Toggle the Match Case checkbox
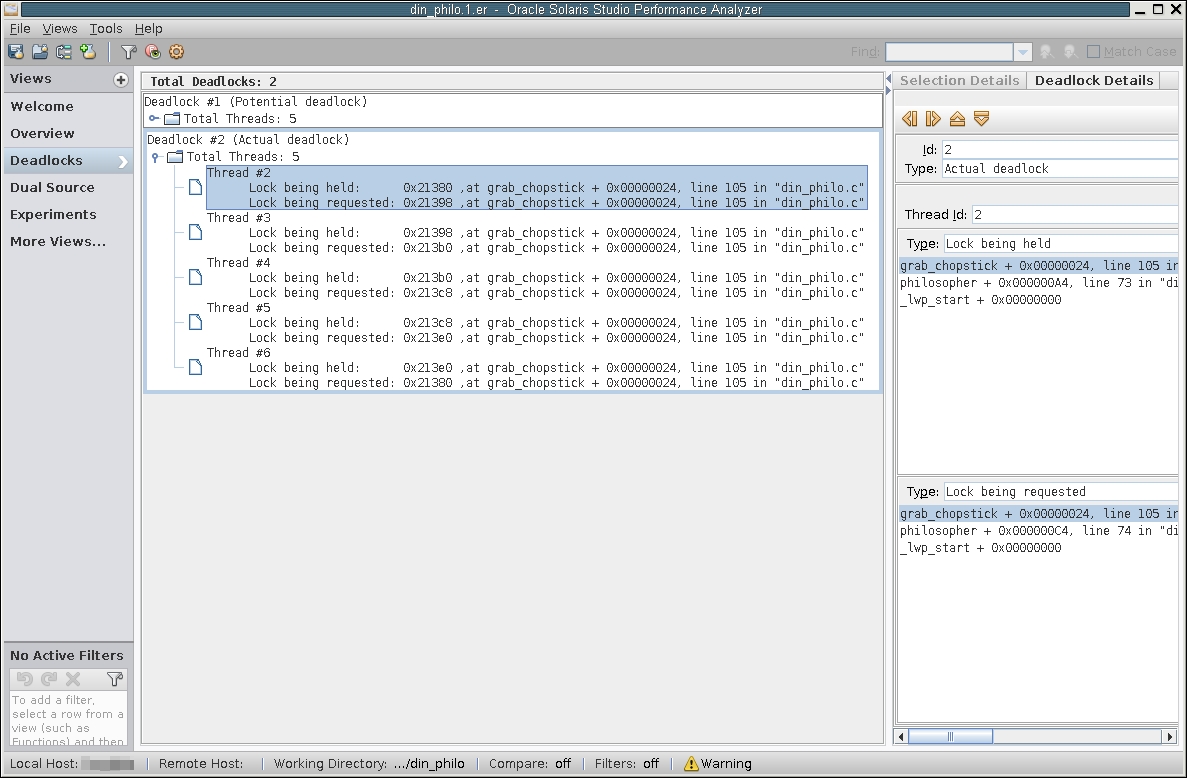Screen dimensions: 1187x778 coord(1093,51)
